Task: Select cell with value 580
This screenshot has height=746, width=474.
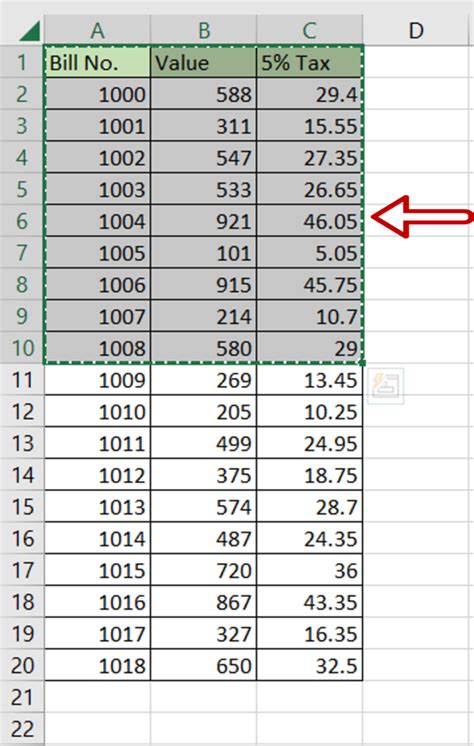Action: coord(204,348)
